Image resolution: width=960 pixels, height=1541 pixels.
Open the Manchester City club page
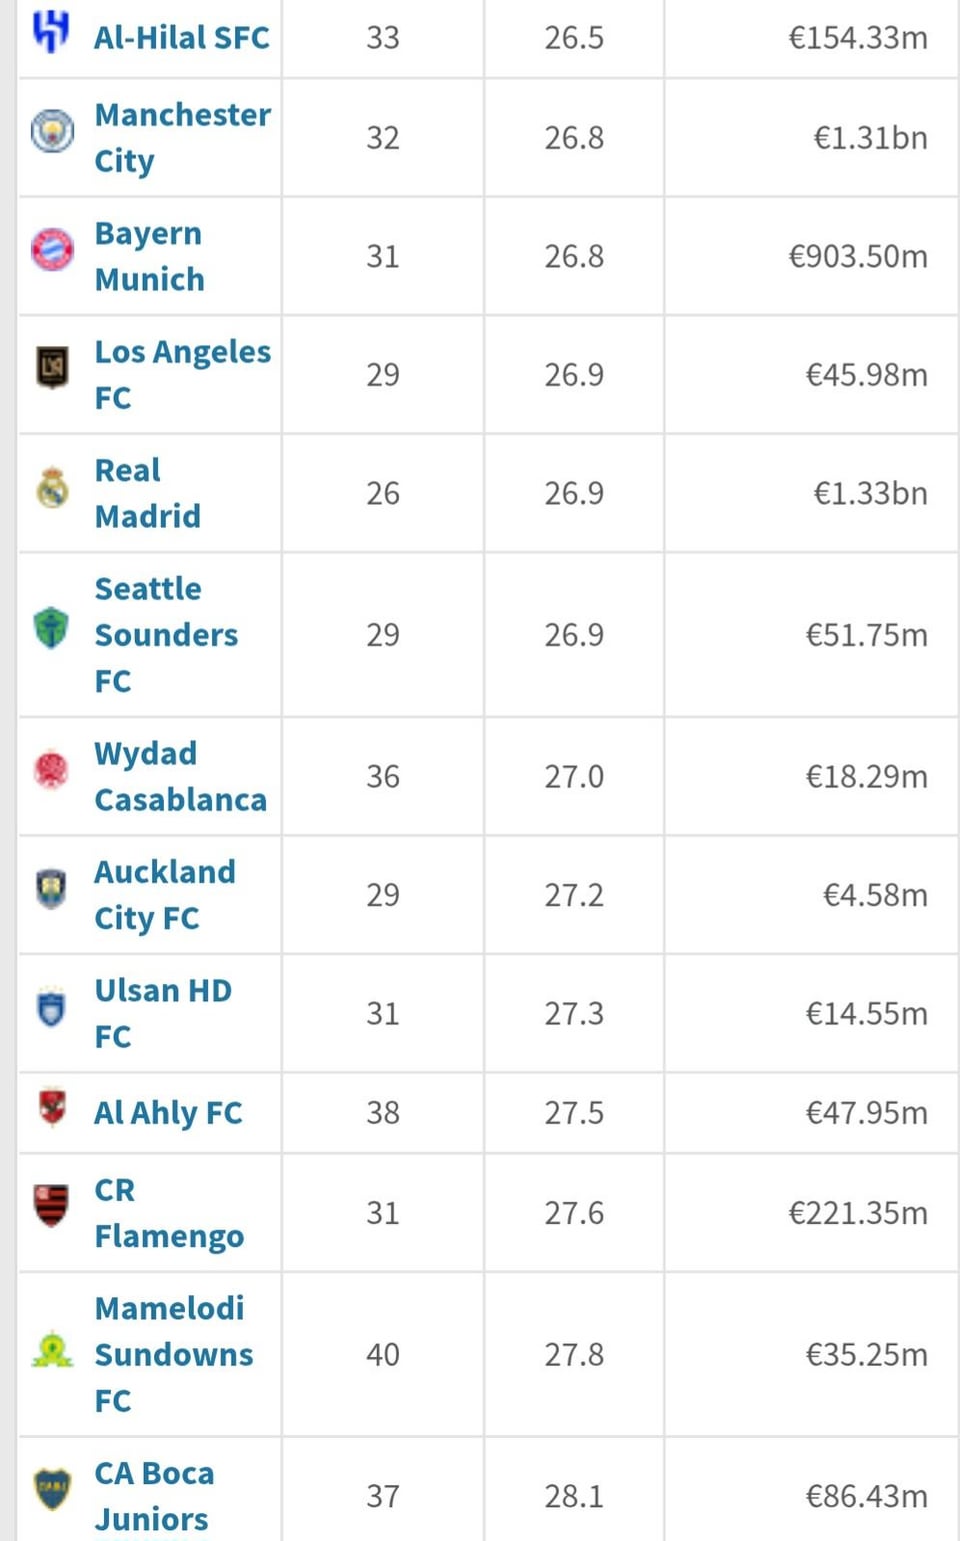(x=182, y=138)
